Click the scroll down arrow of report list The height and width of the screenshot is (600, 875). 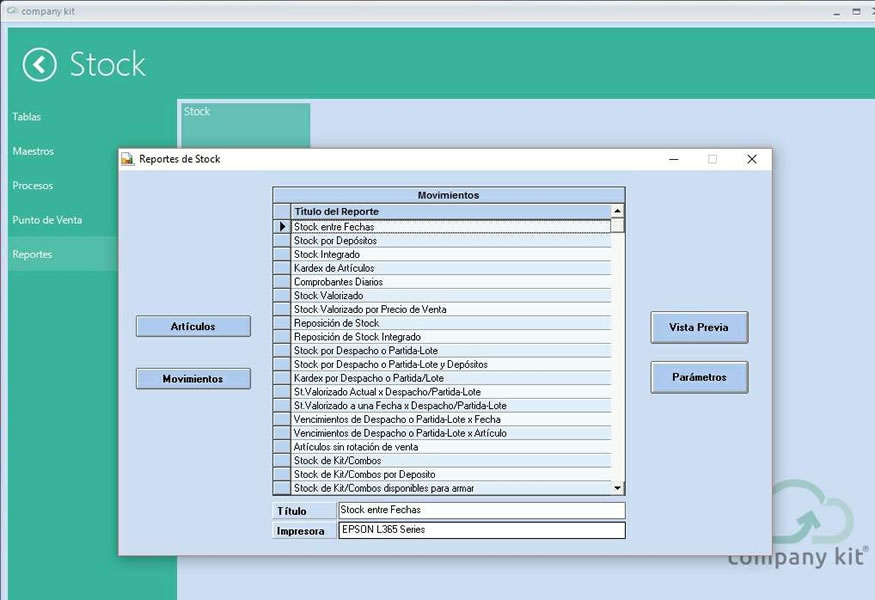pyautogui.click(x=617, y=488)
